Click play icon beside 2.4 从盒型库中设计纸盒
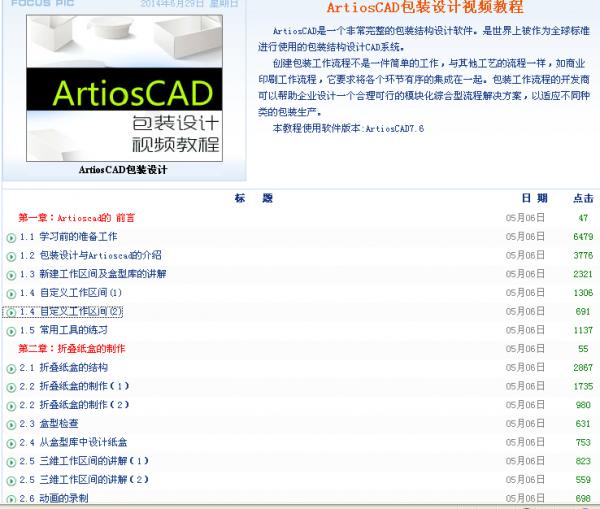The width and height of the screenshot is (600, 509). pyautogui.click(x=11, y=444)
